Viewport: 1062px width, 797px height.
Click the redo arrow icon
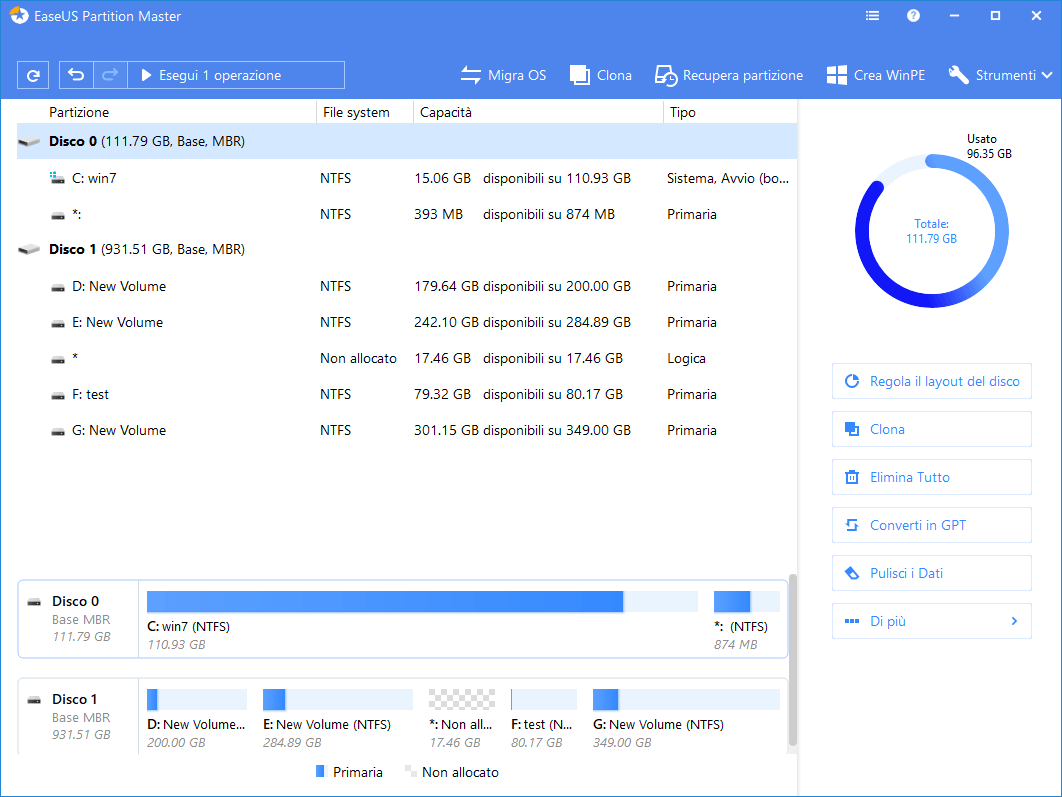coord(110,75)
